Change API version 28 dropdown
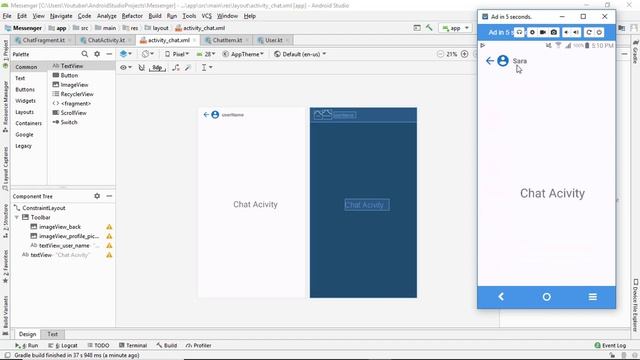This screenshot has width=640, height=360. pyautogui.click(x=206, y=54)
